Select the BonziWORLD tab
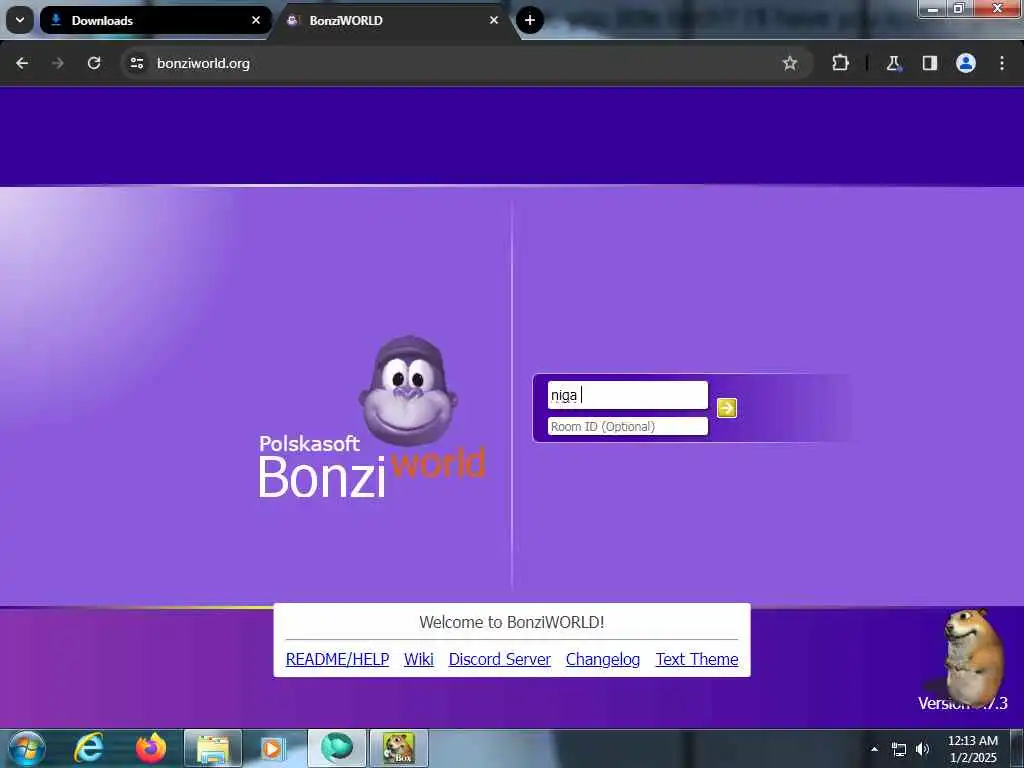This screenshot has width=1024, height=768. pyautogui.click(x=392, y=20)
